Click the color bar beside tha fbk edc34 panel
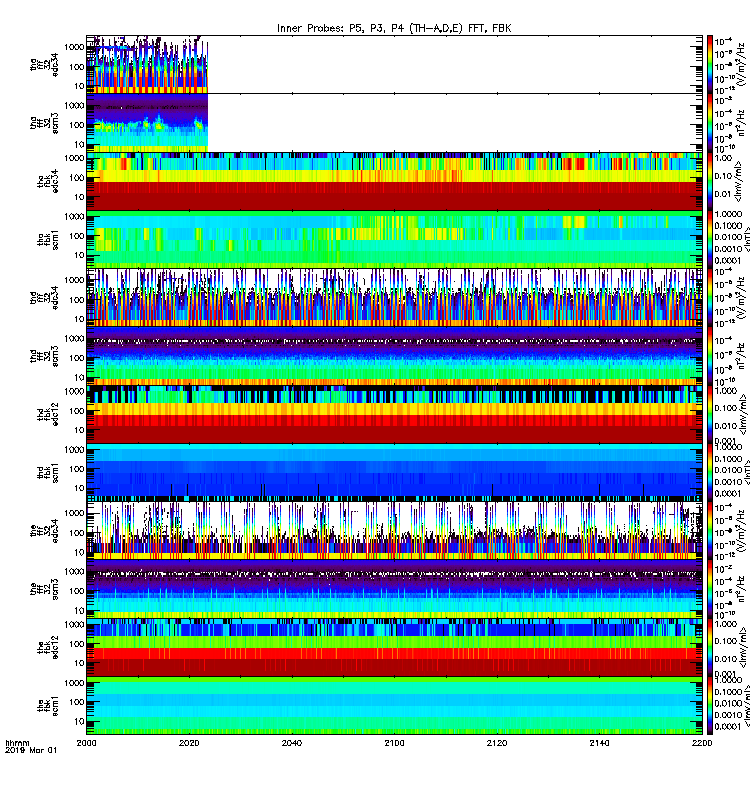The image size is (750, 800). point(710,181)
